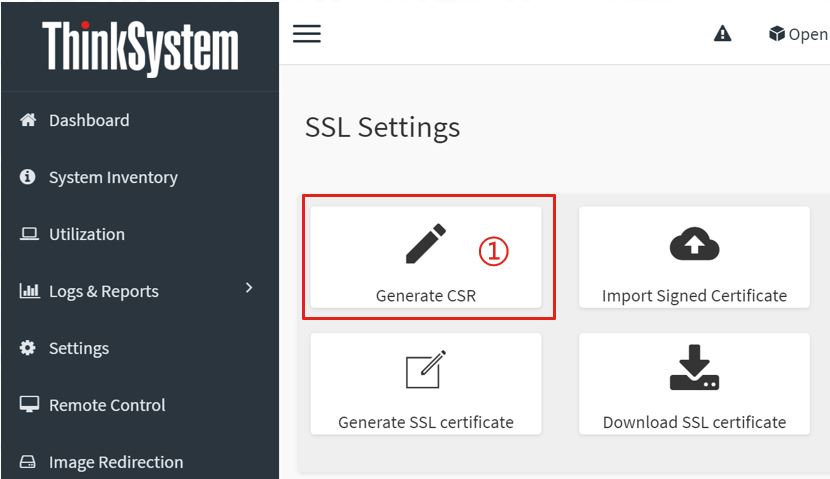Screen dimensions: 830x479
Task: Click the Settings gear icon
Action: [x=28, y=348]
